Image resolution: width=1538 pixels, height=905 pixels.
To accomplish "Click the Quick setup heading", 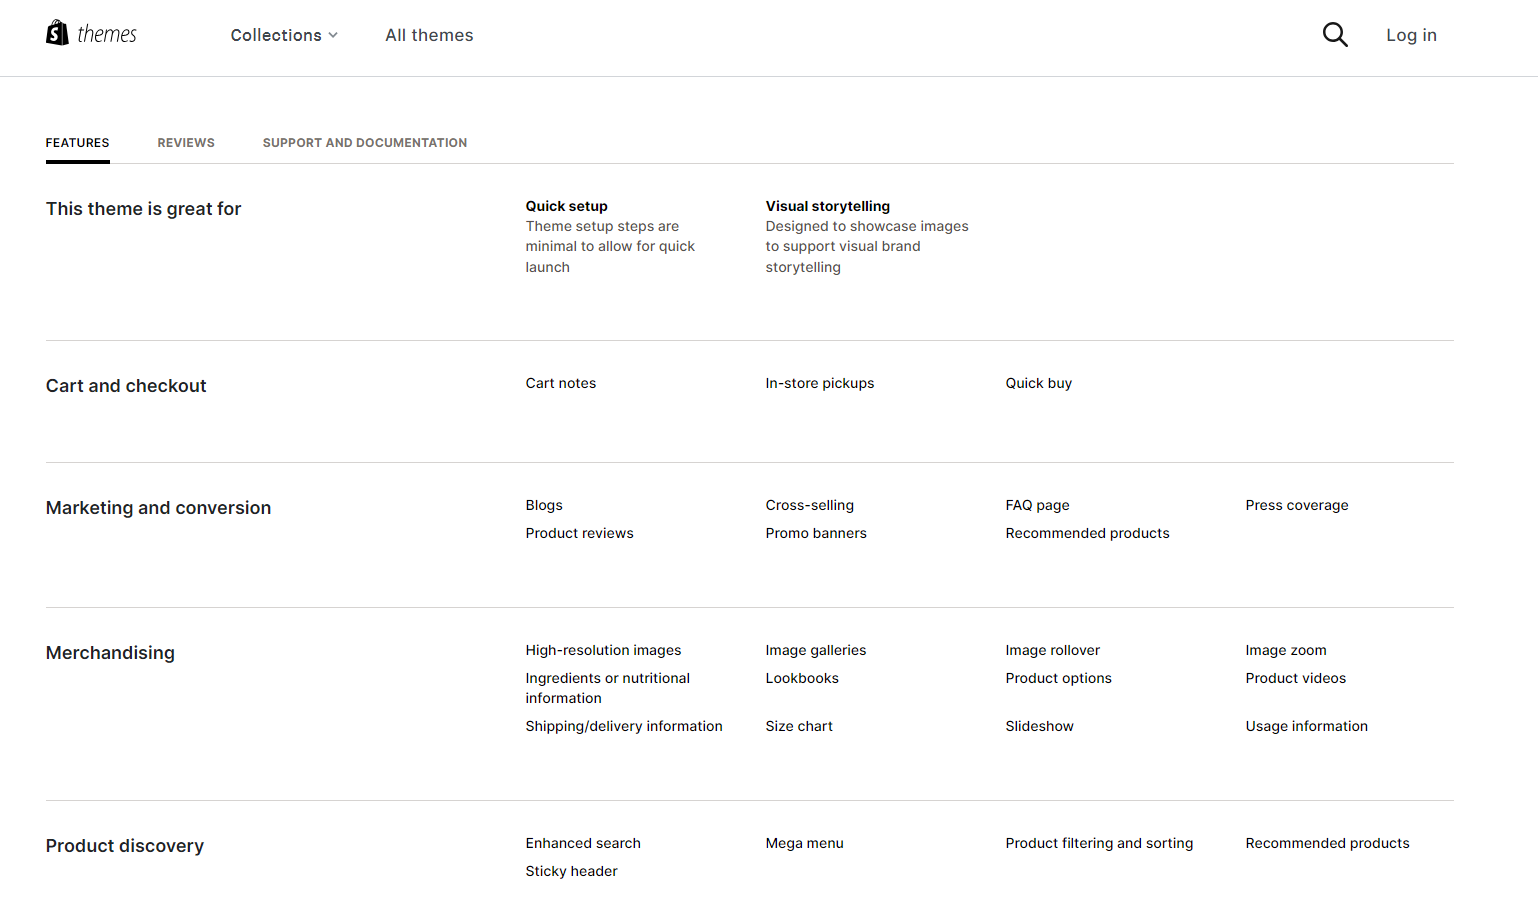I will [x=567, y=206].
